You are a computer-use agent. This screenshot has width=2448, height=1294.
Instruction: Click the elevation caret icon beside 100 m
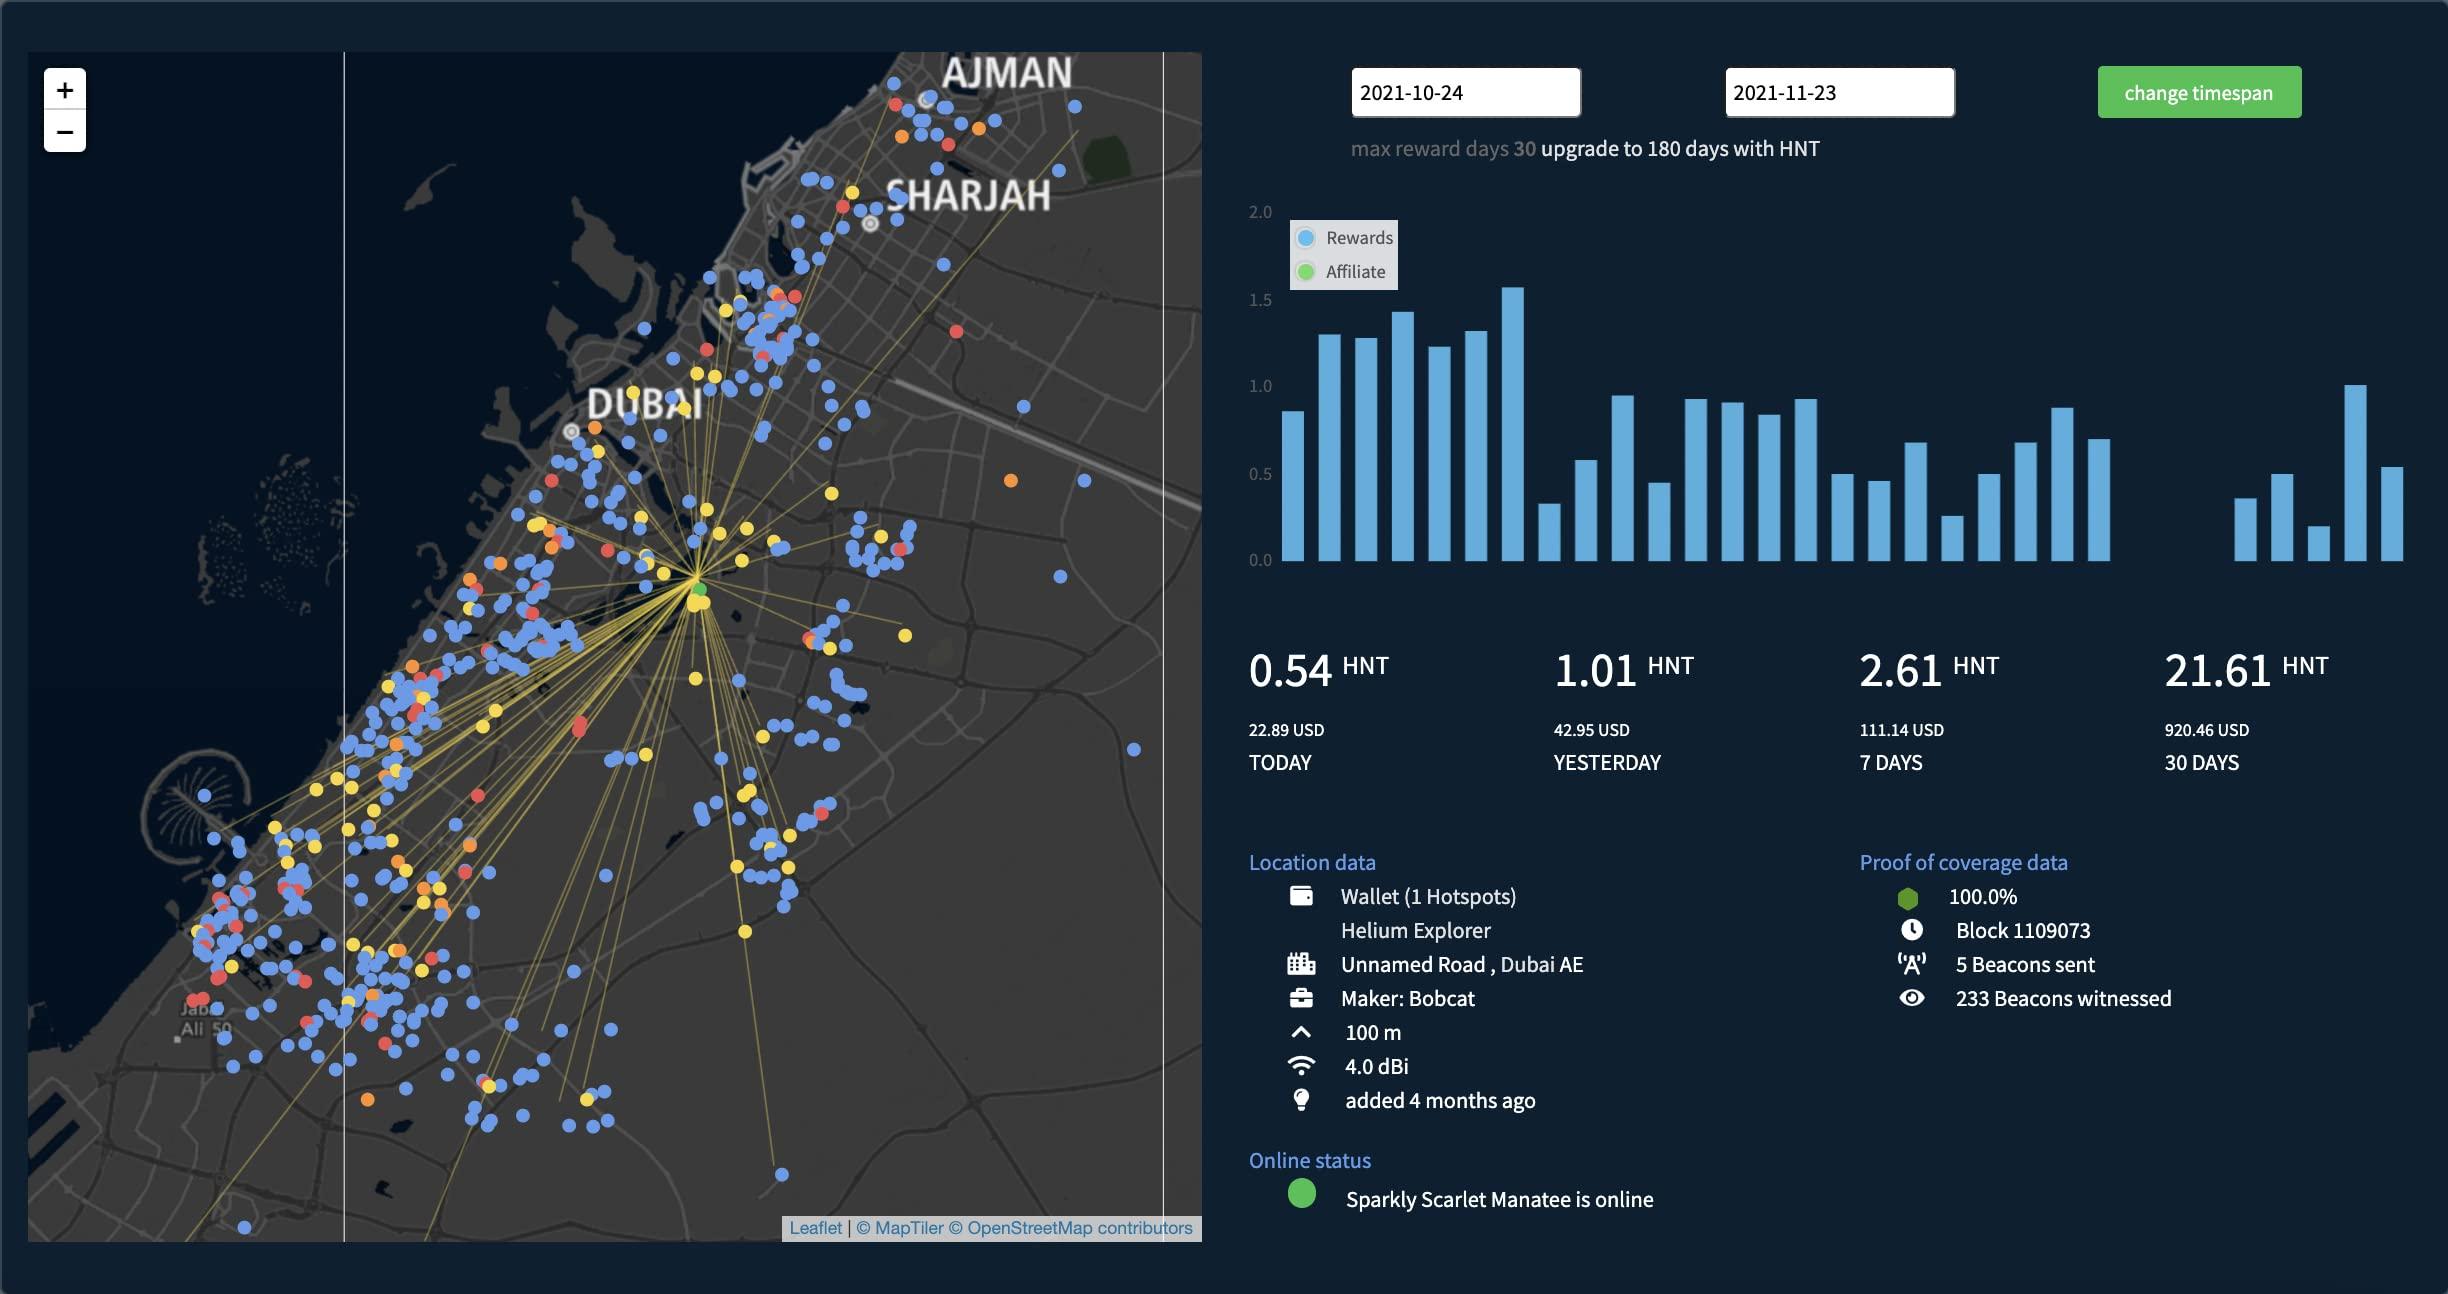pyautogui.click(x=1301, y=1032)
